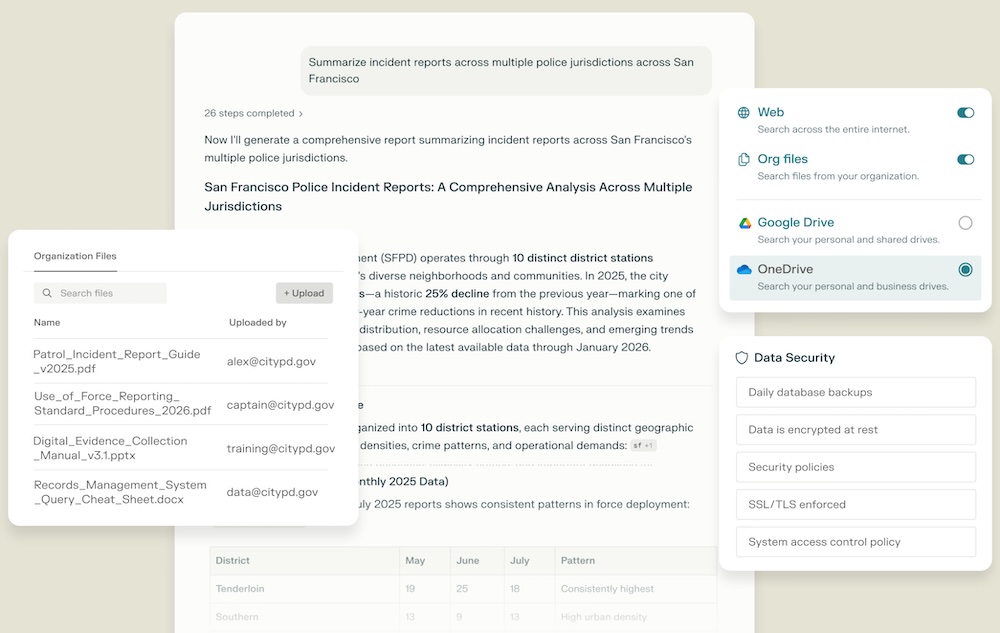The height and width of the screenshot is (633, 1000).
Task: Click the sf +1 source citation badge
Action: [643, 445]
